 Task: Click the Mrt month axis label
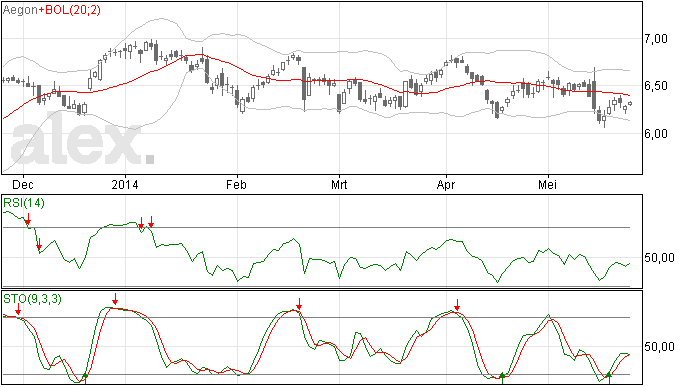(339, 185)
